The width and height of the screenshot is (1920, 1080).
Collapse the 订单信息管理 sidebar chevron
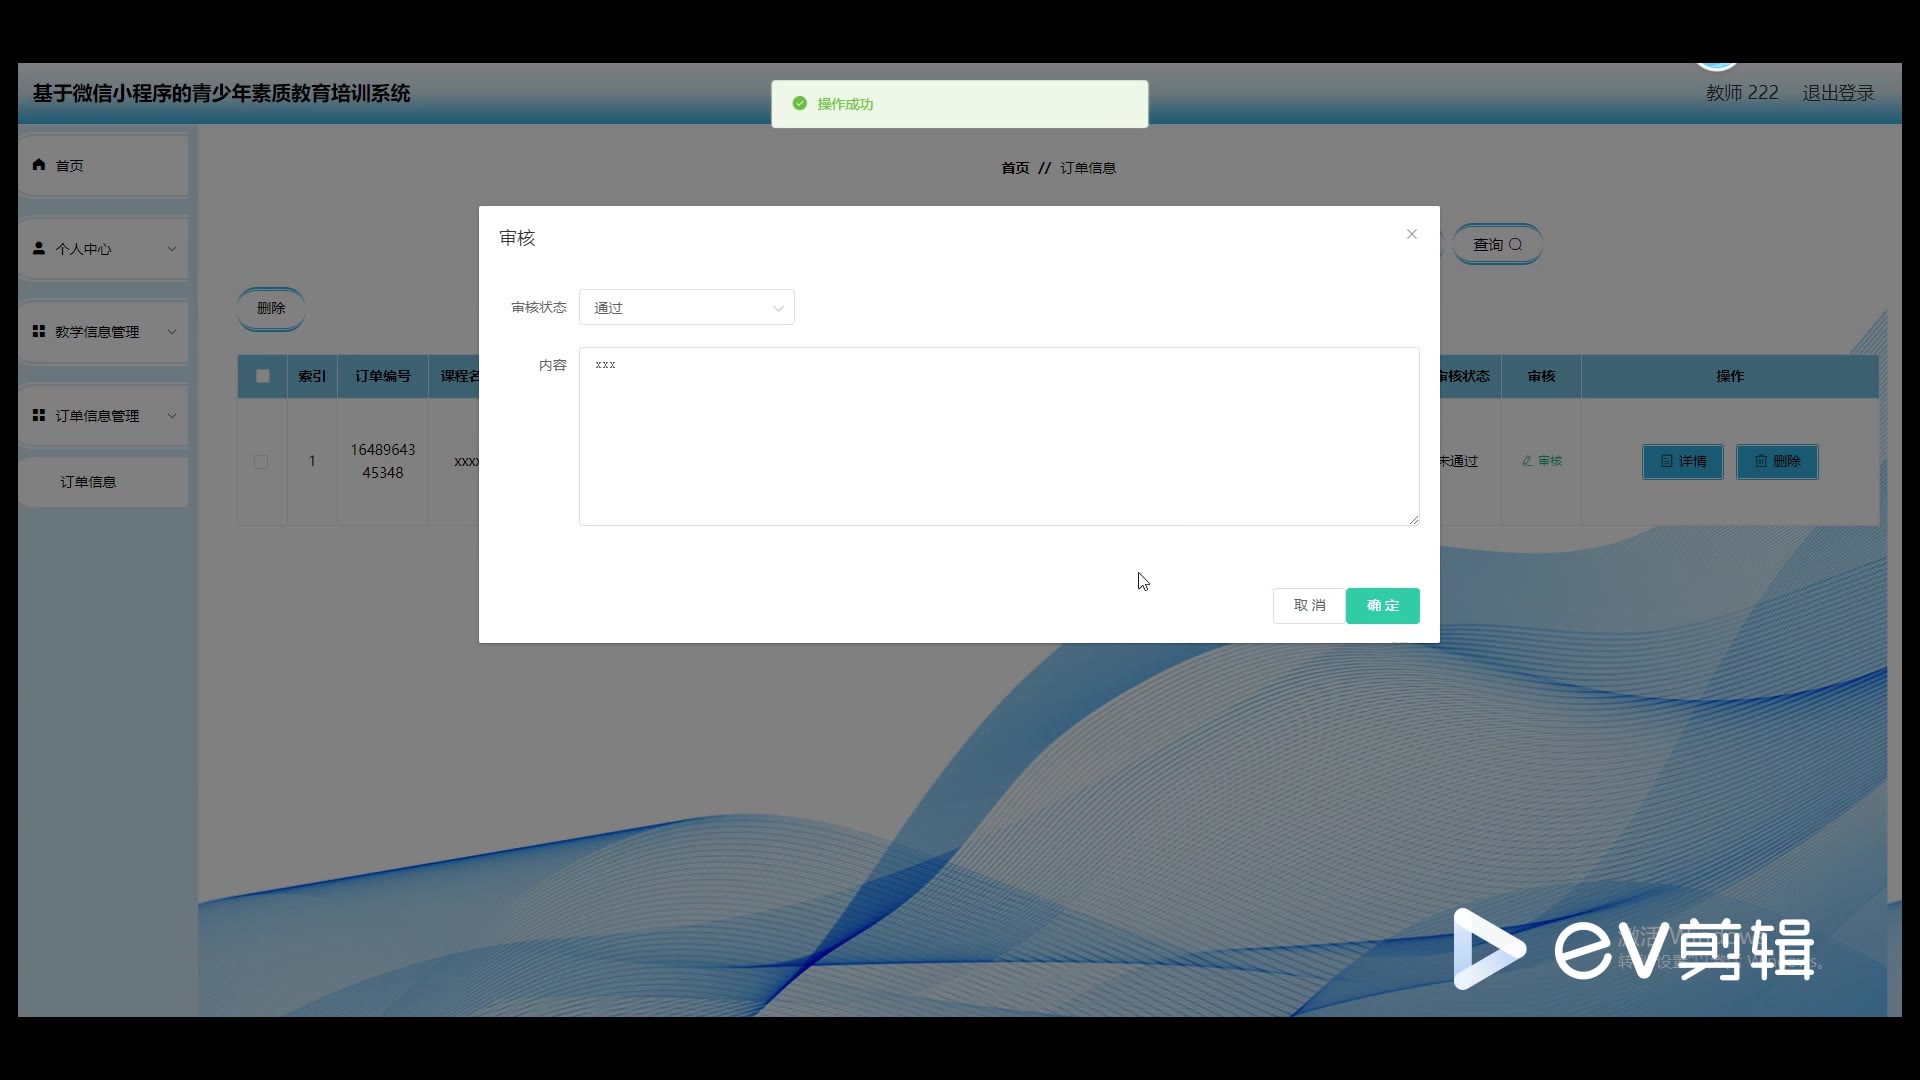coord(172,416)
